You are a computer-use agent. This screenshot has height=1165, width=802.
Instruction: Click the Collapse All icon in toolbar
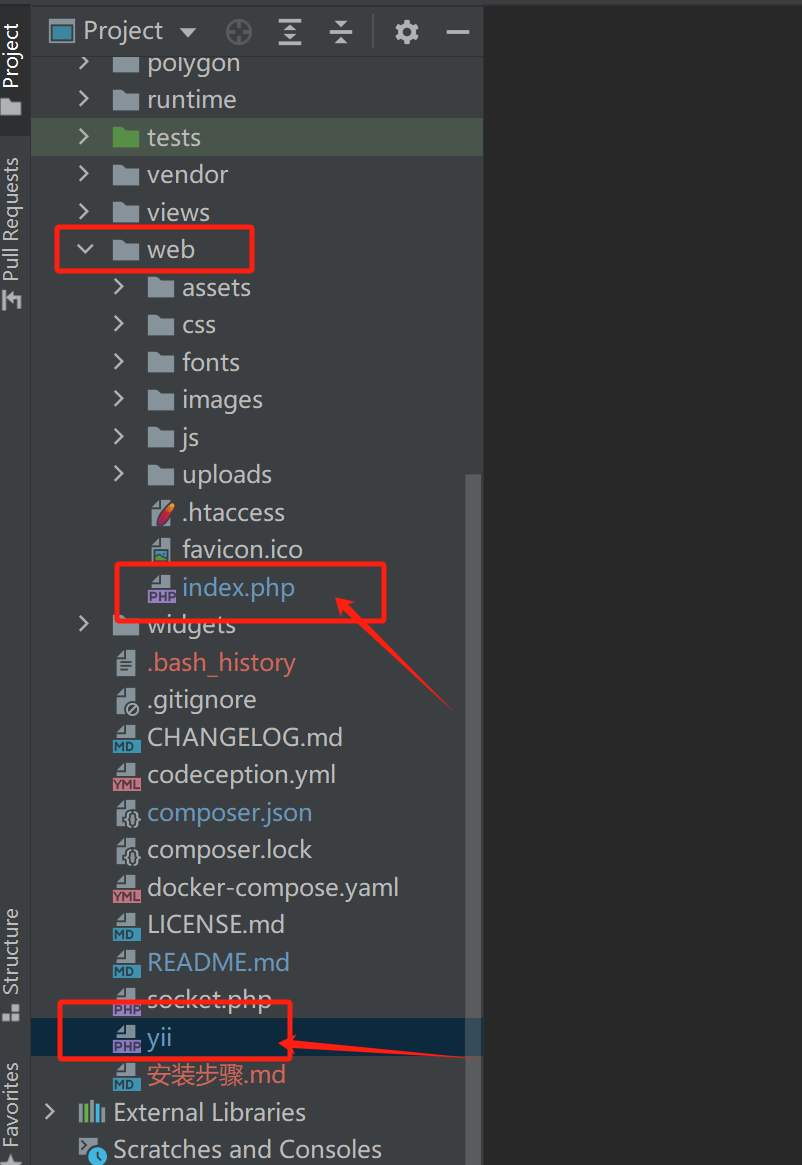point(340,31)
